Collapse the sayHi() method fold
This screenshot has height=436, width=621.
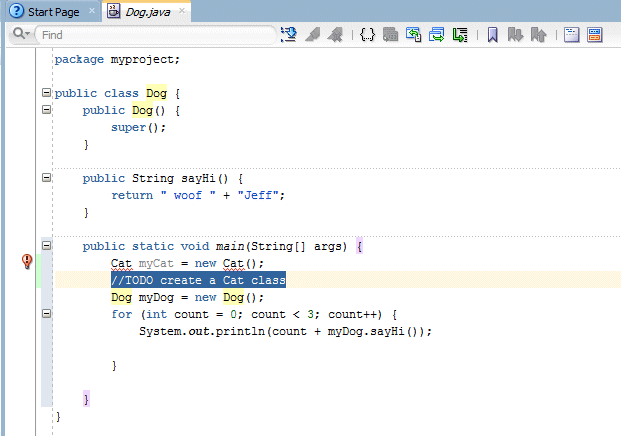click(x=46, y=178)
